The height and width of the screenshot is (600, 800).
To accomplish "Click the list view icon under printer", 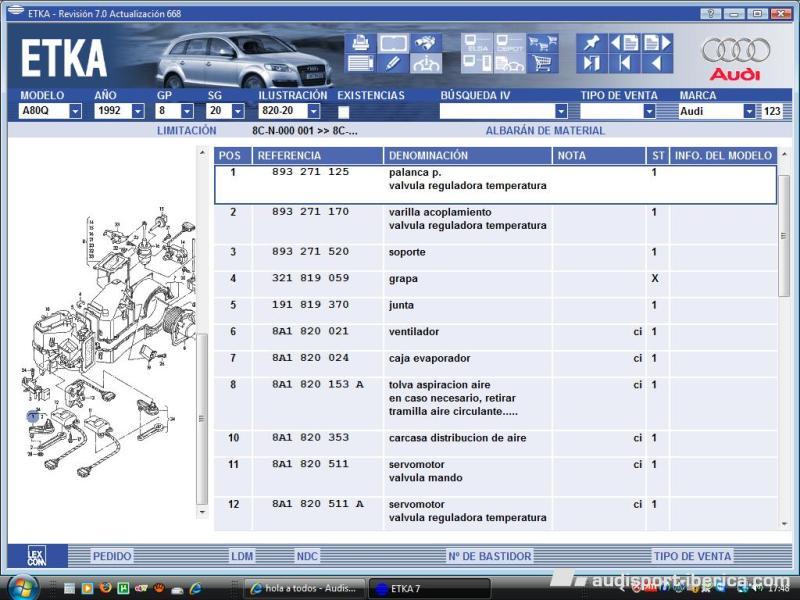I will (360, 64).
